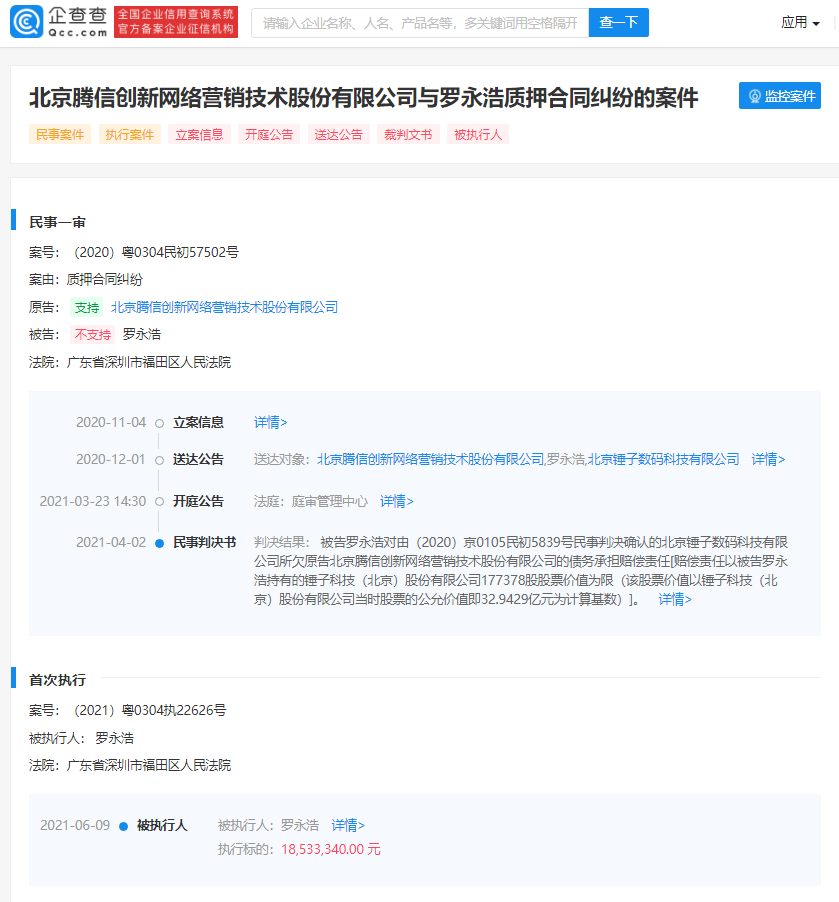The image size is (839, 902).
Task: Expand 详情 for 开庭公告 entry
Action: pyautogui.click(x=396, y=501)
